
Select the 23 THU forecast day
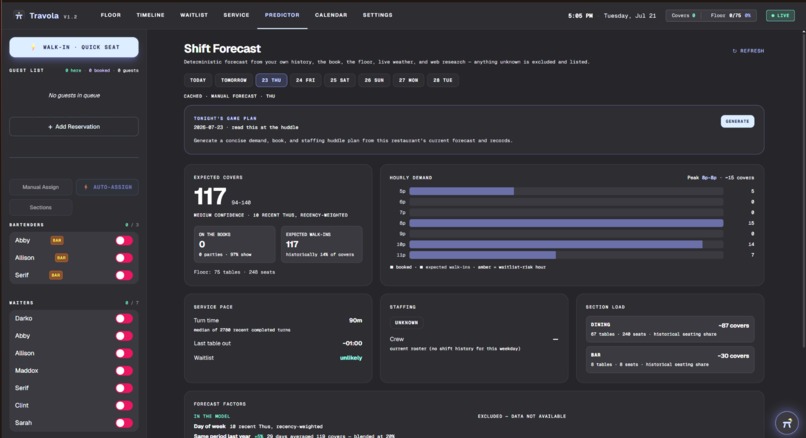(271, 80)
